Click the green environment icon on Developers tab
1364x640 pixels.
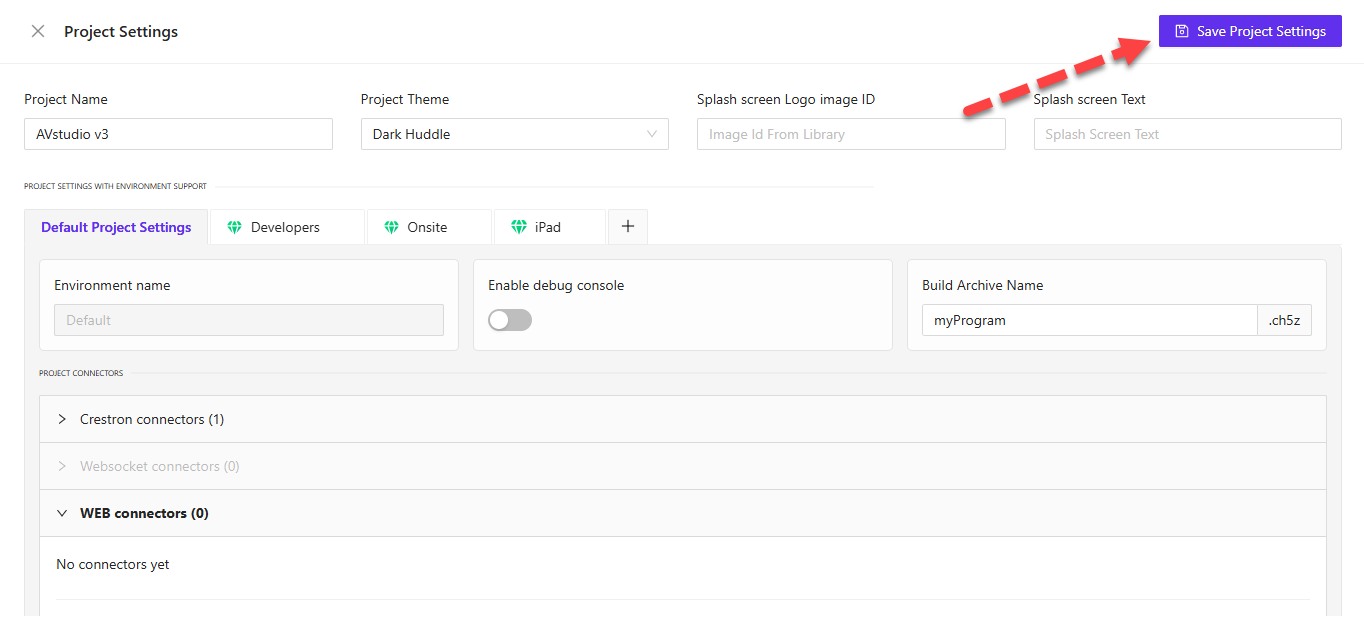point(232,226)
